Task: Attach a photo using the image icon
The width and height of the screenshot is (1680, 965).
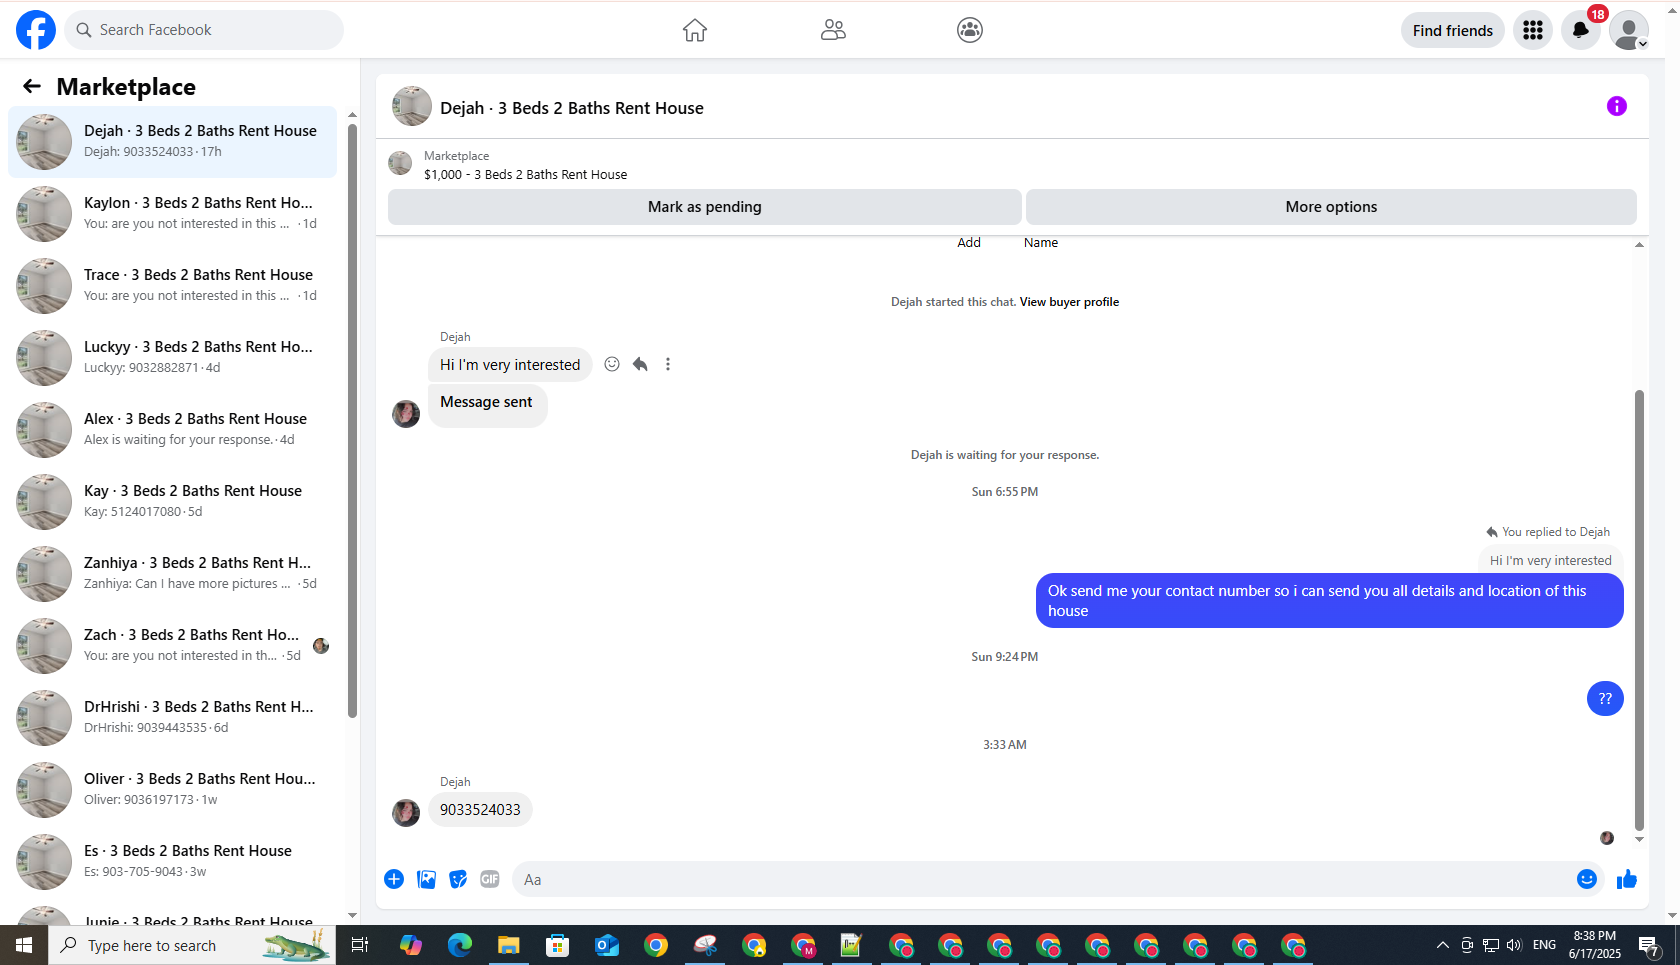Action: click(x=426, y=879)
